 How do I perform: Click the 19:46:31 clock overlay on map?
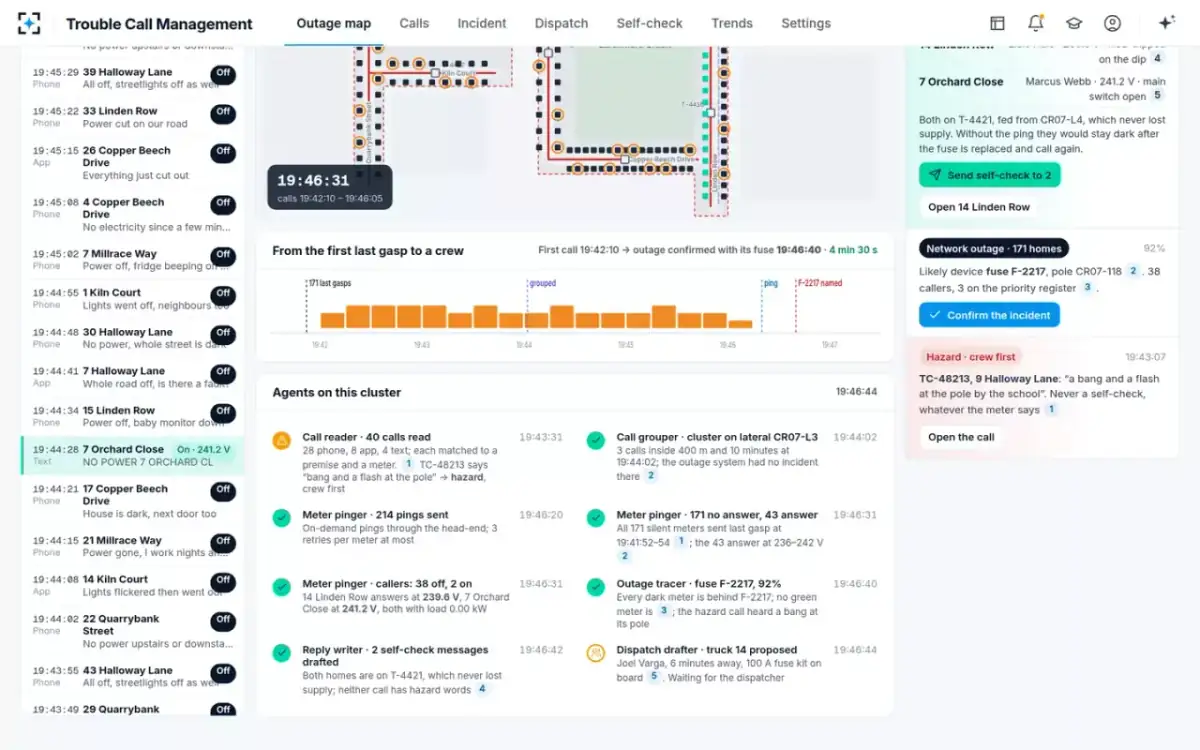[329, 187]
